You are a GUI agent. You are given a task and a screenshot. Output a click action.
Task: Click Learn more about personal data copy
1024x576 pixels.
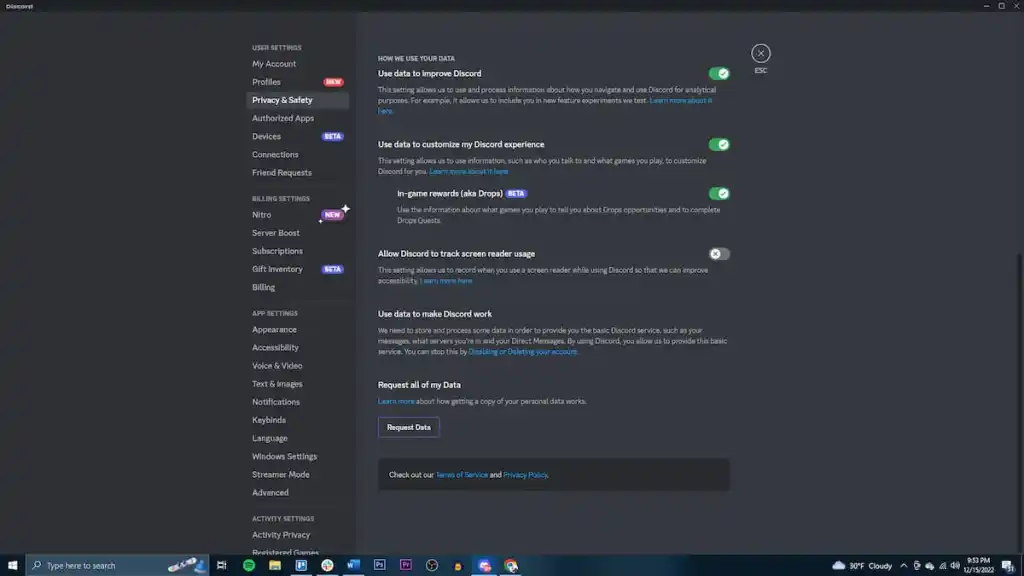(x=396, y=401)
